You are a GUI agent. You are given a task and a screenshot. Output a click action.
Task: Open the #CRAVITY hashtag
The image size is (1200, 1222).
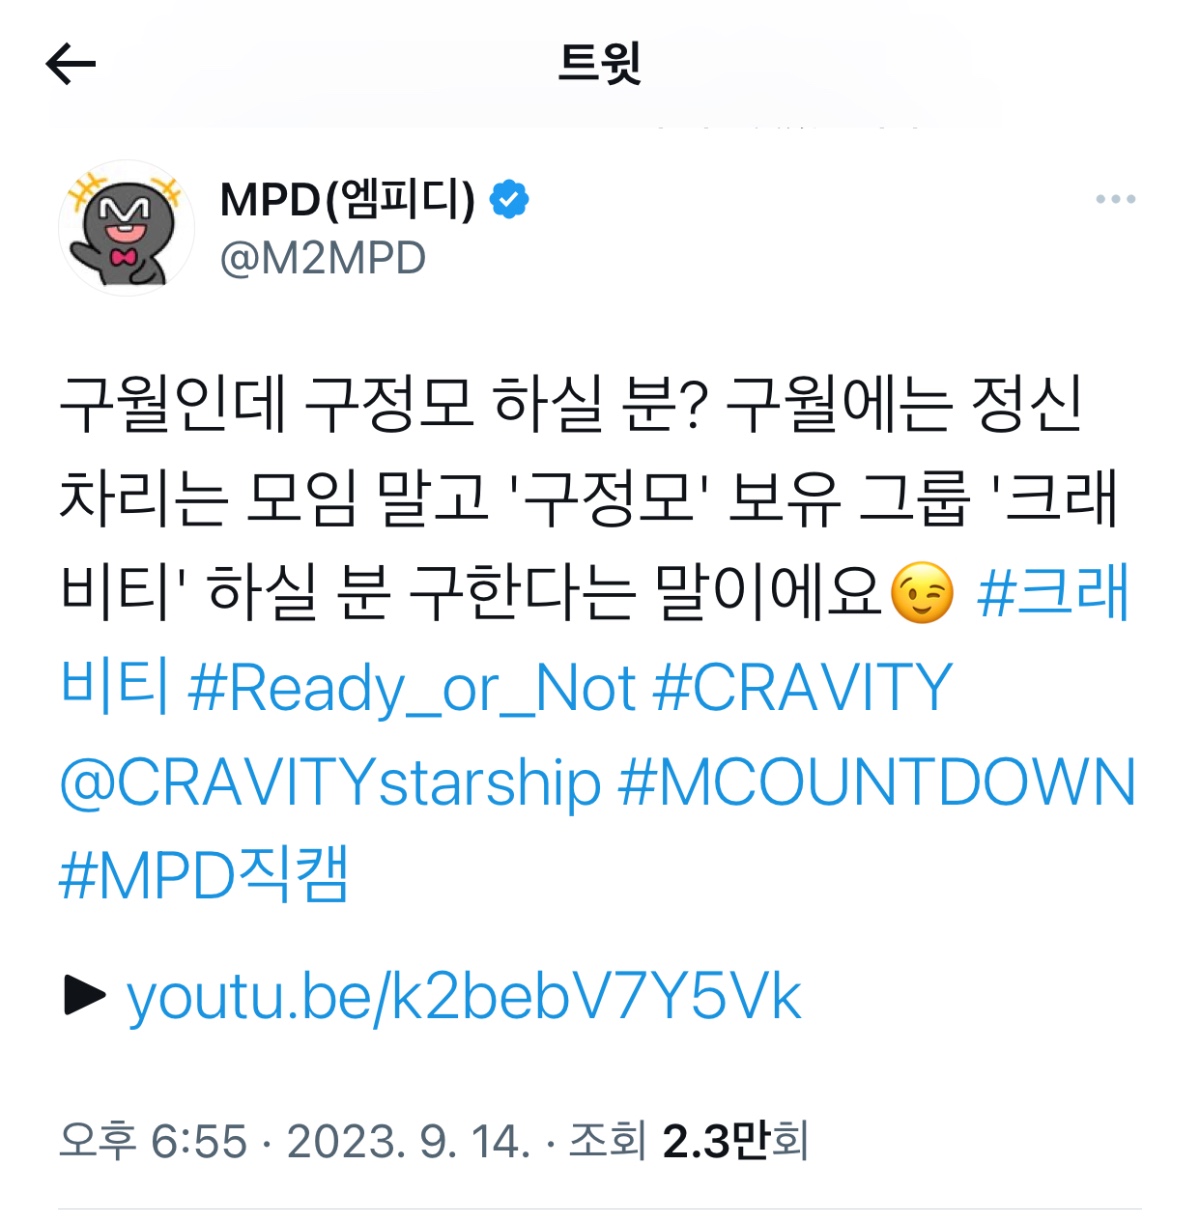802,688
